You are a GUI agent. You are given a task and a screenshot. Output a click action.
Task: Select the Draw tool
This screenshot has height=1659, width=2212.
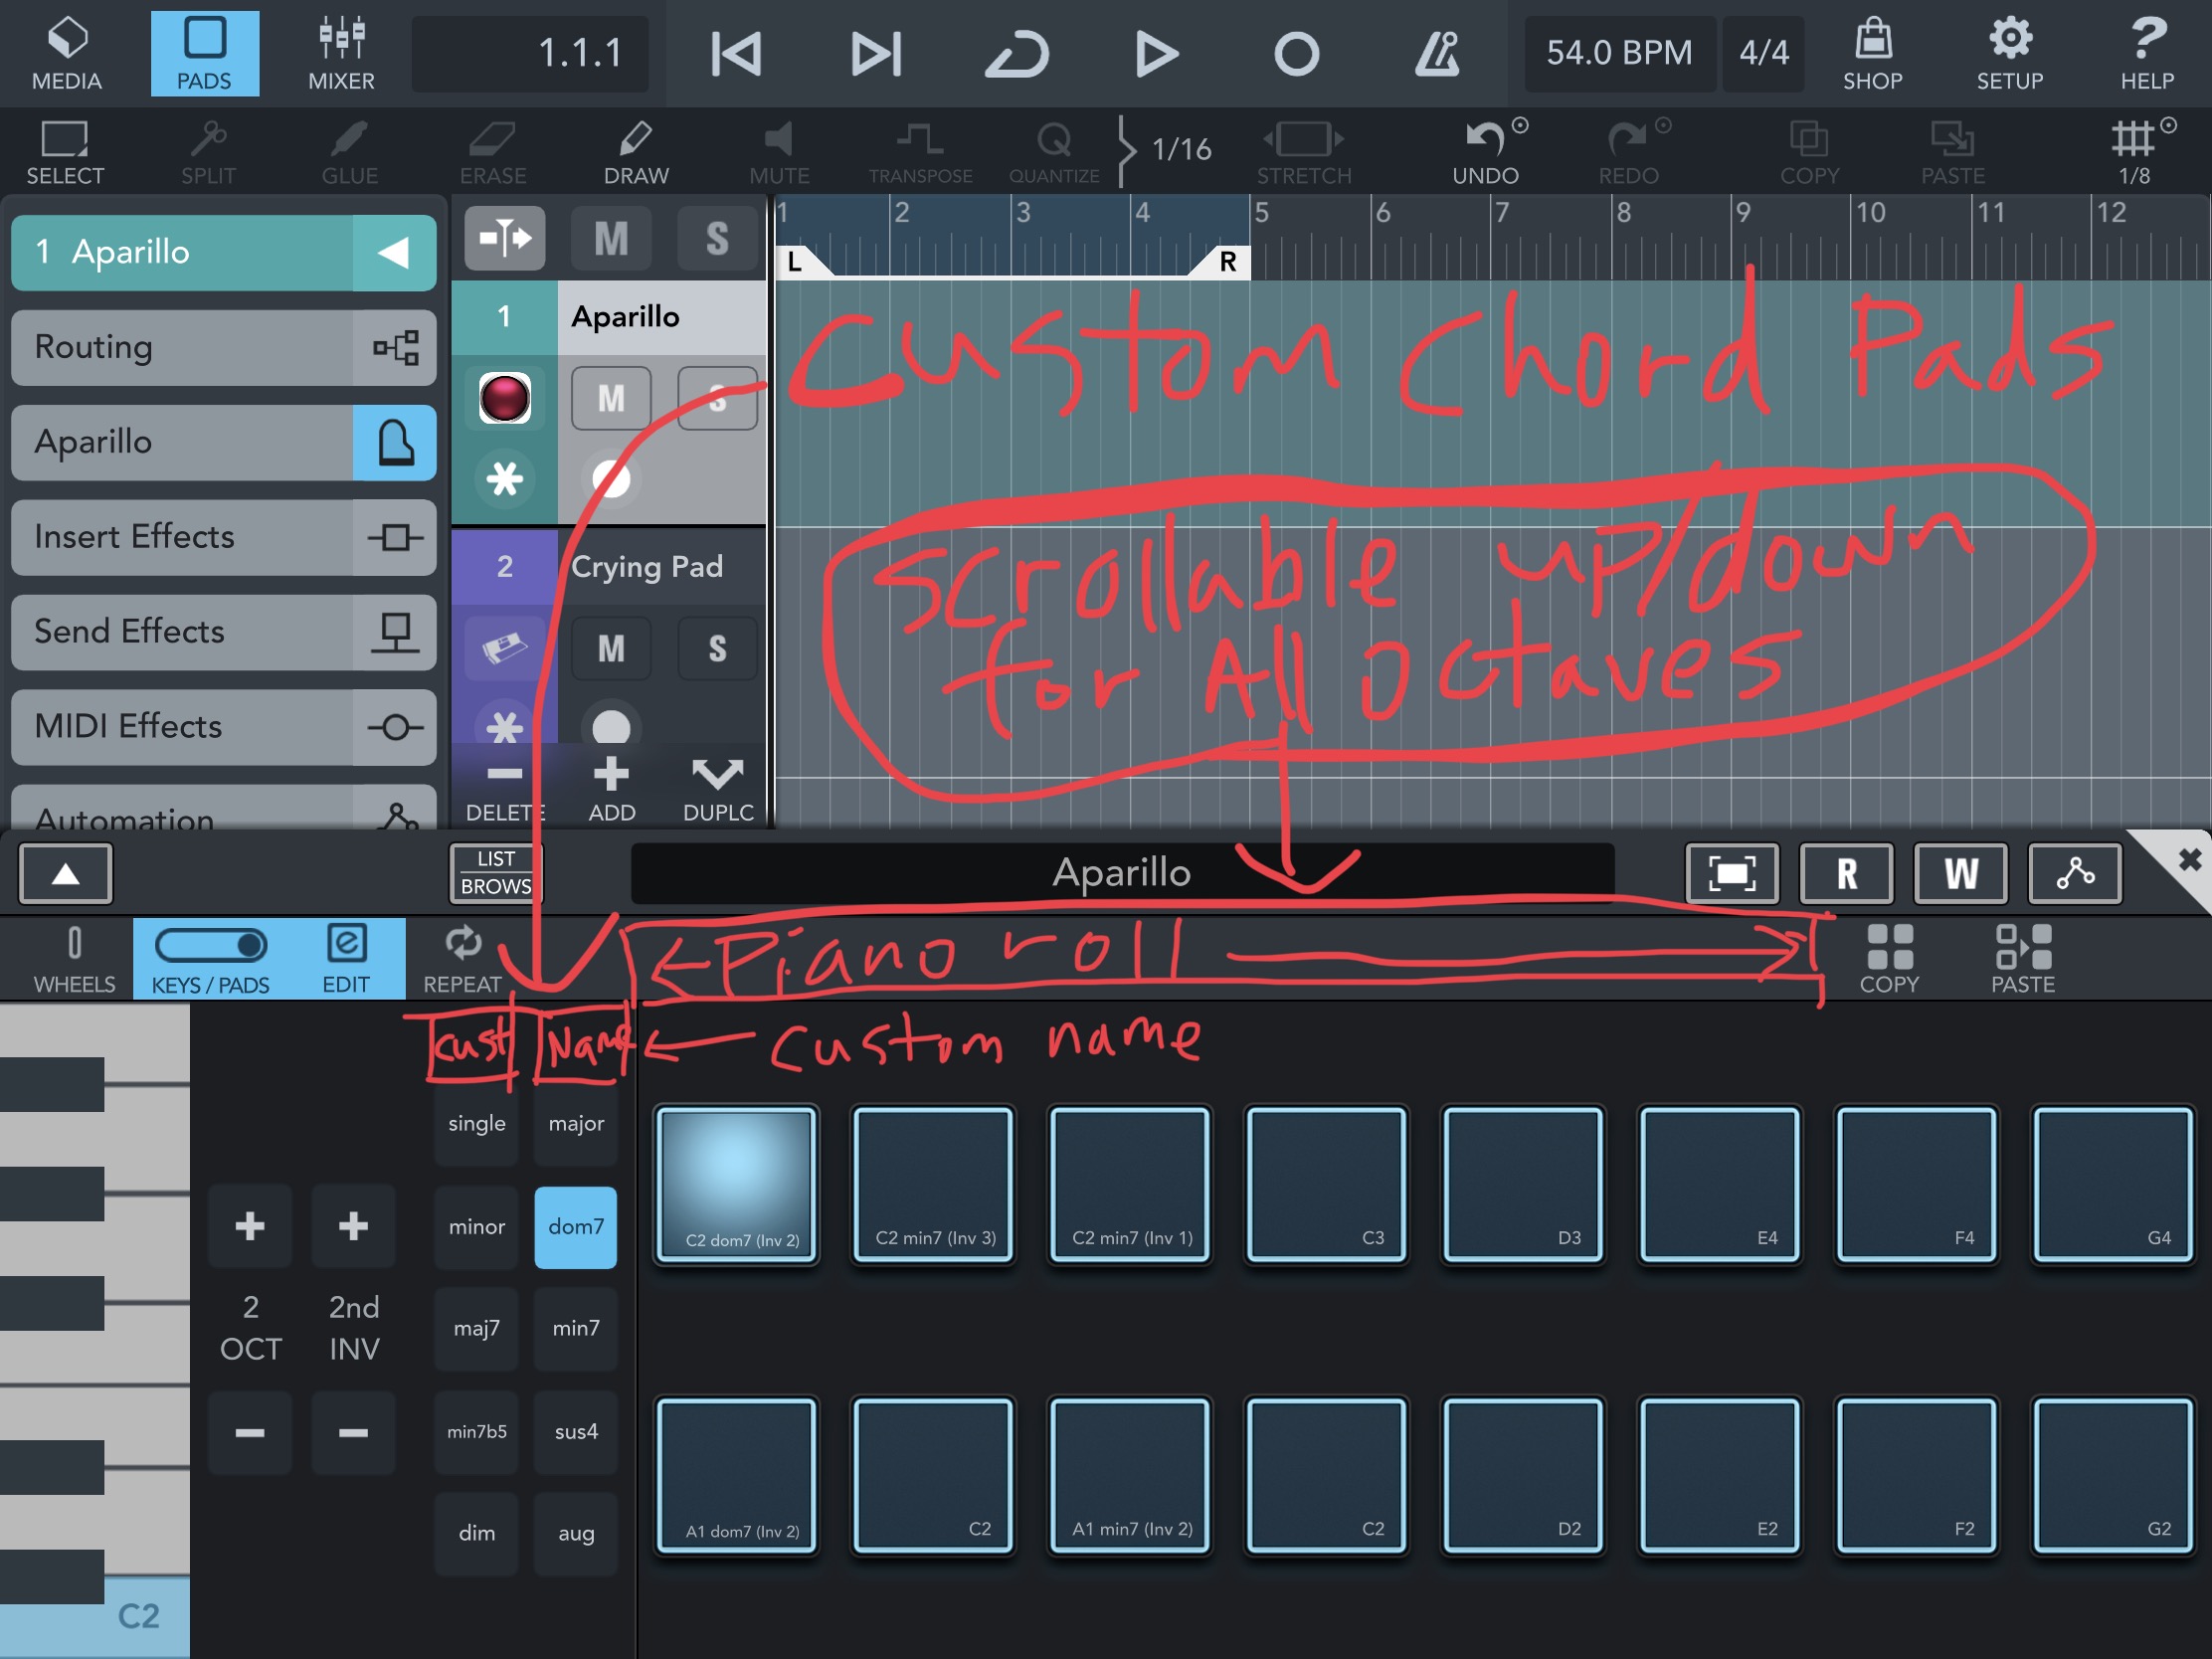tap(635, 152)
